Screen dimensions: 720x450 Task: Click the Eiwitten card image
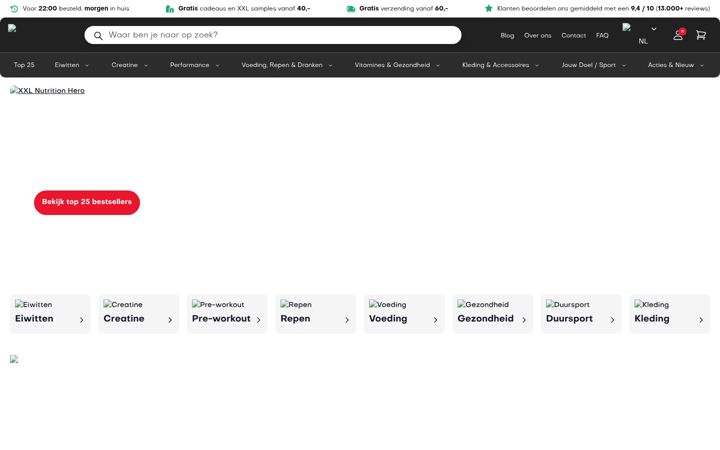click(x=34, y=304)
